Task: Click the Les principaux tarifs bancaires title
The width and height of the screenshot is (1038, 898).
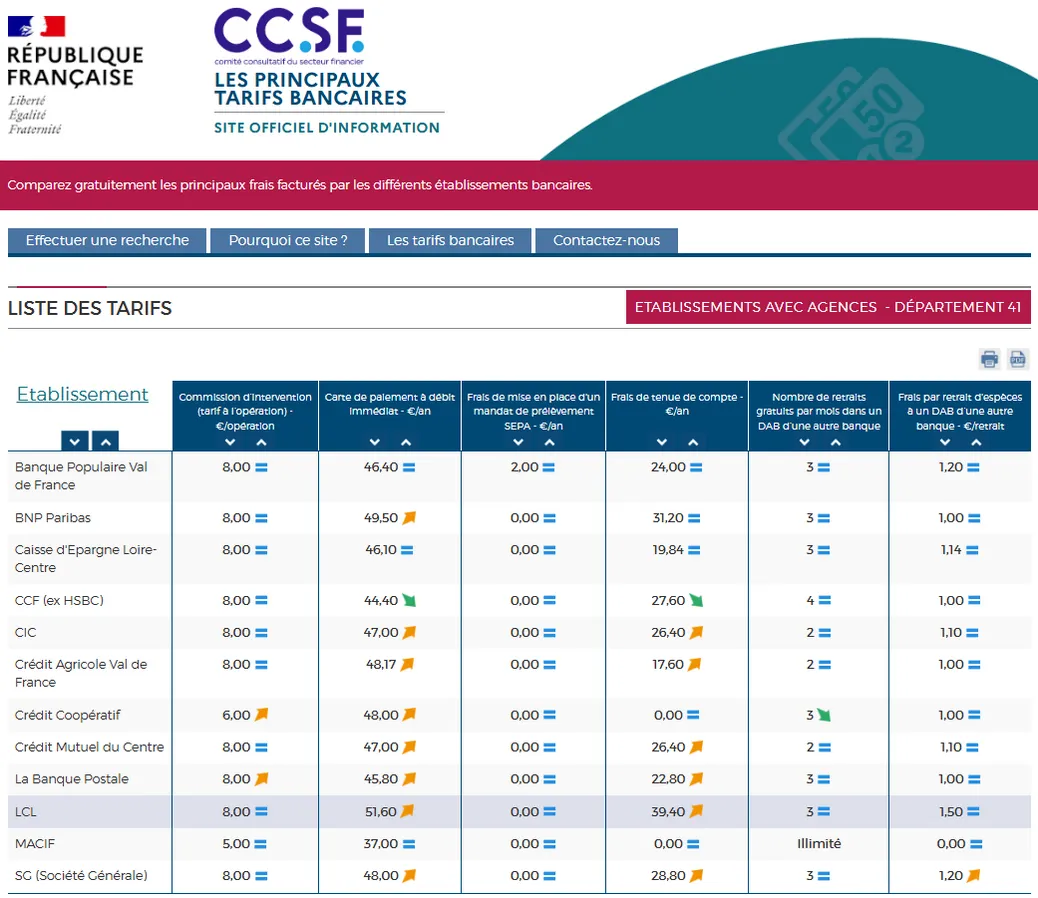Action: (310, 89)
